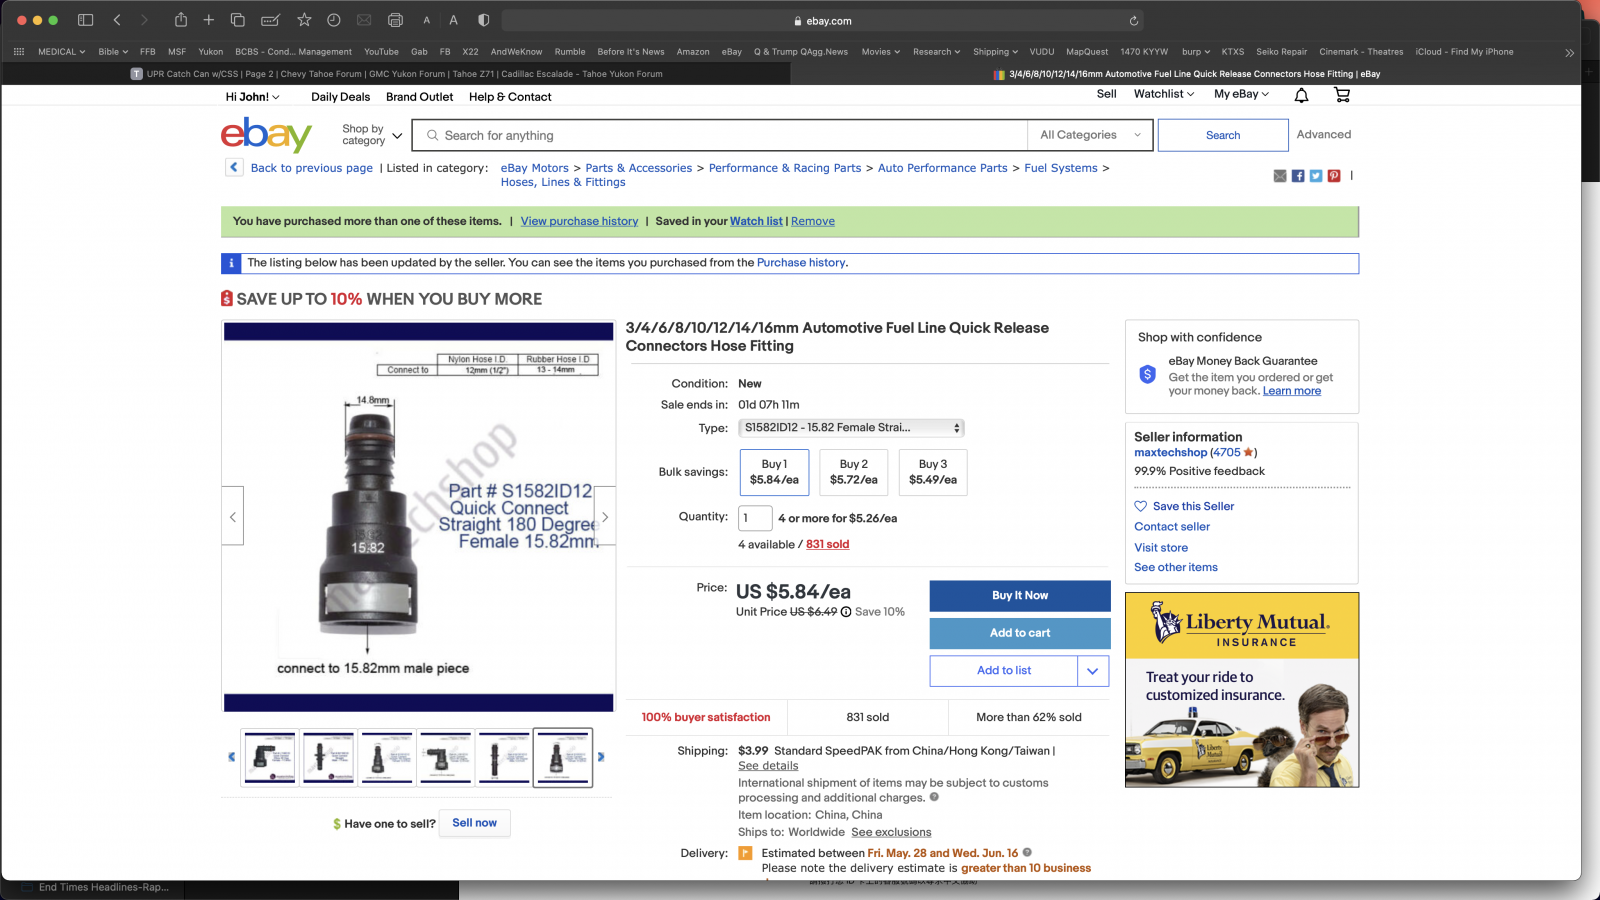This screenshot has width=1600, height=900.
Task: Open the All Categories dropdown
Action: [x=1090, y=135]
